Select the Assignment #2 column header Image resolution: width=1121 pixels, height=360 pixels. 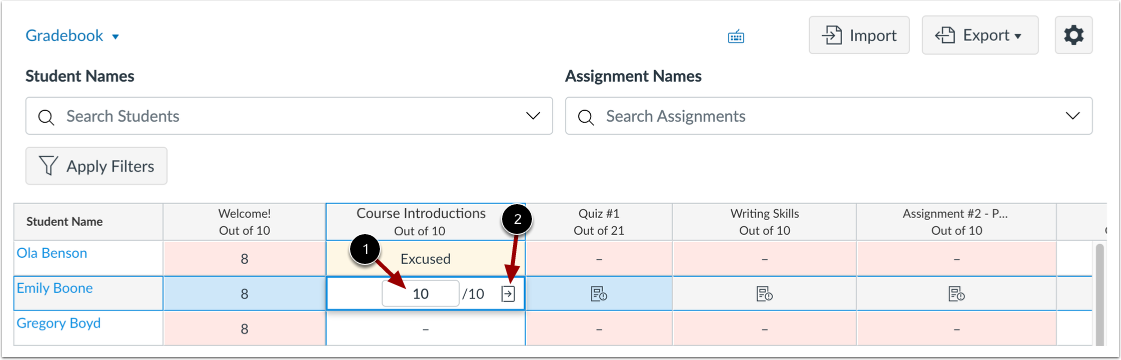[957, 221]
